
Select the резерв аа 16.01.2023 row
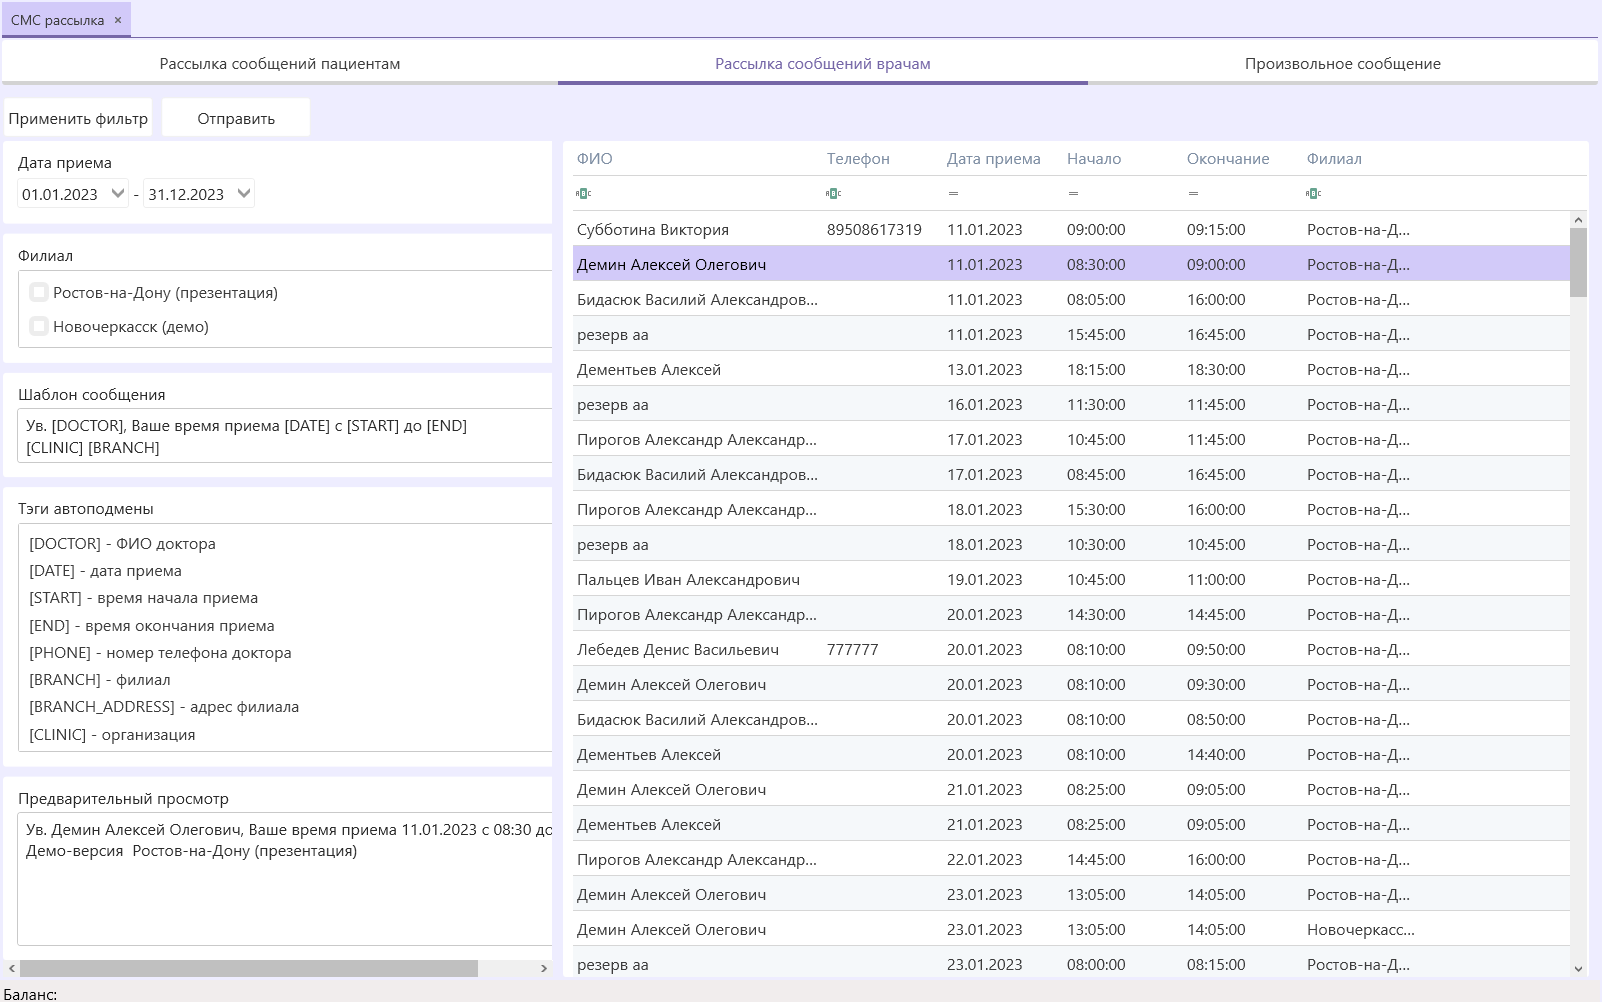point(1071,404)
